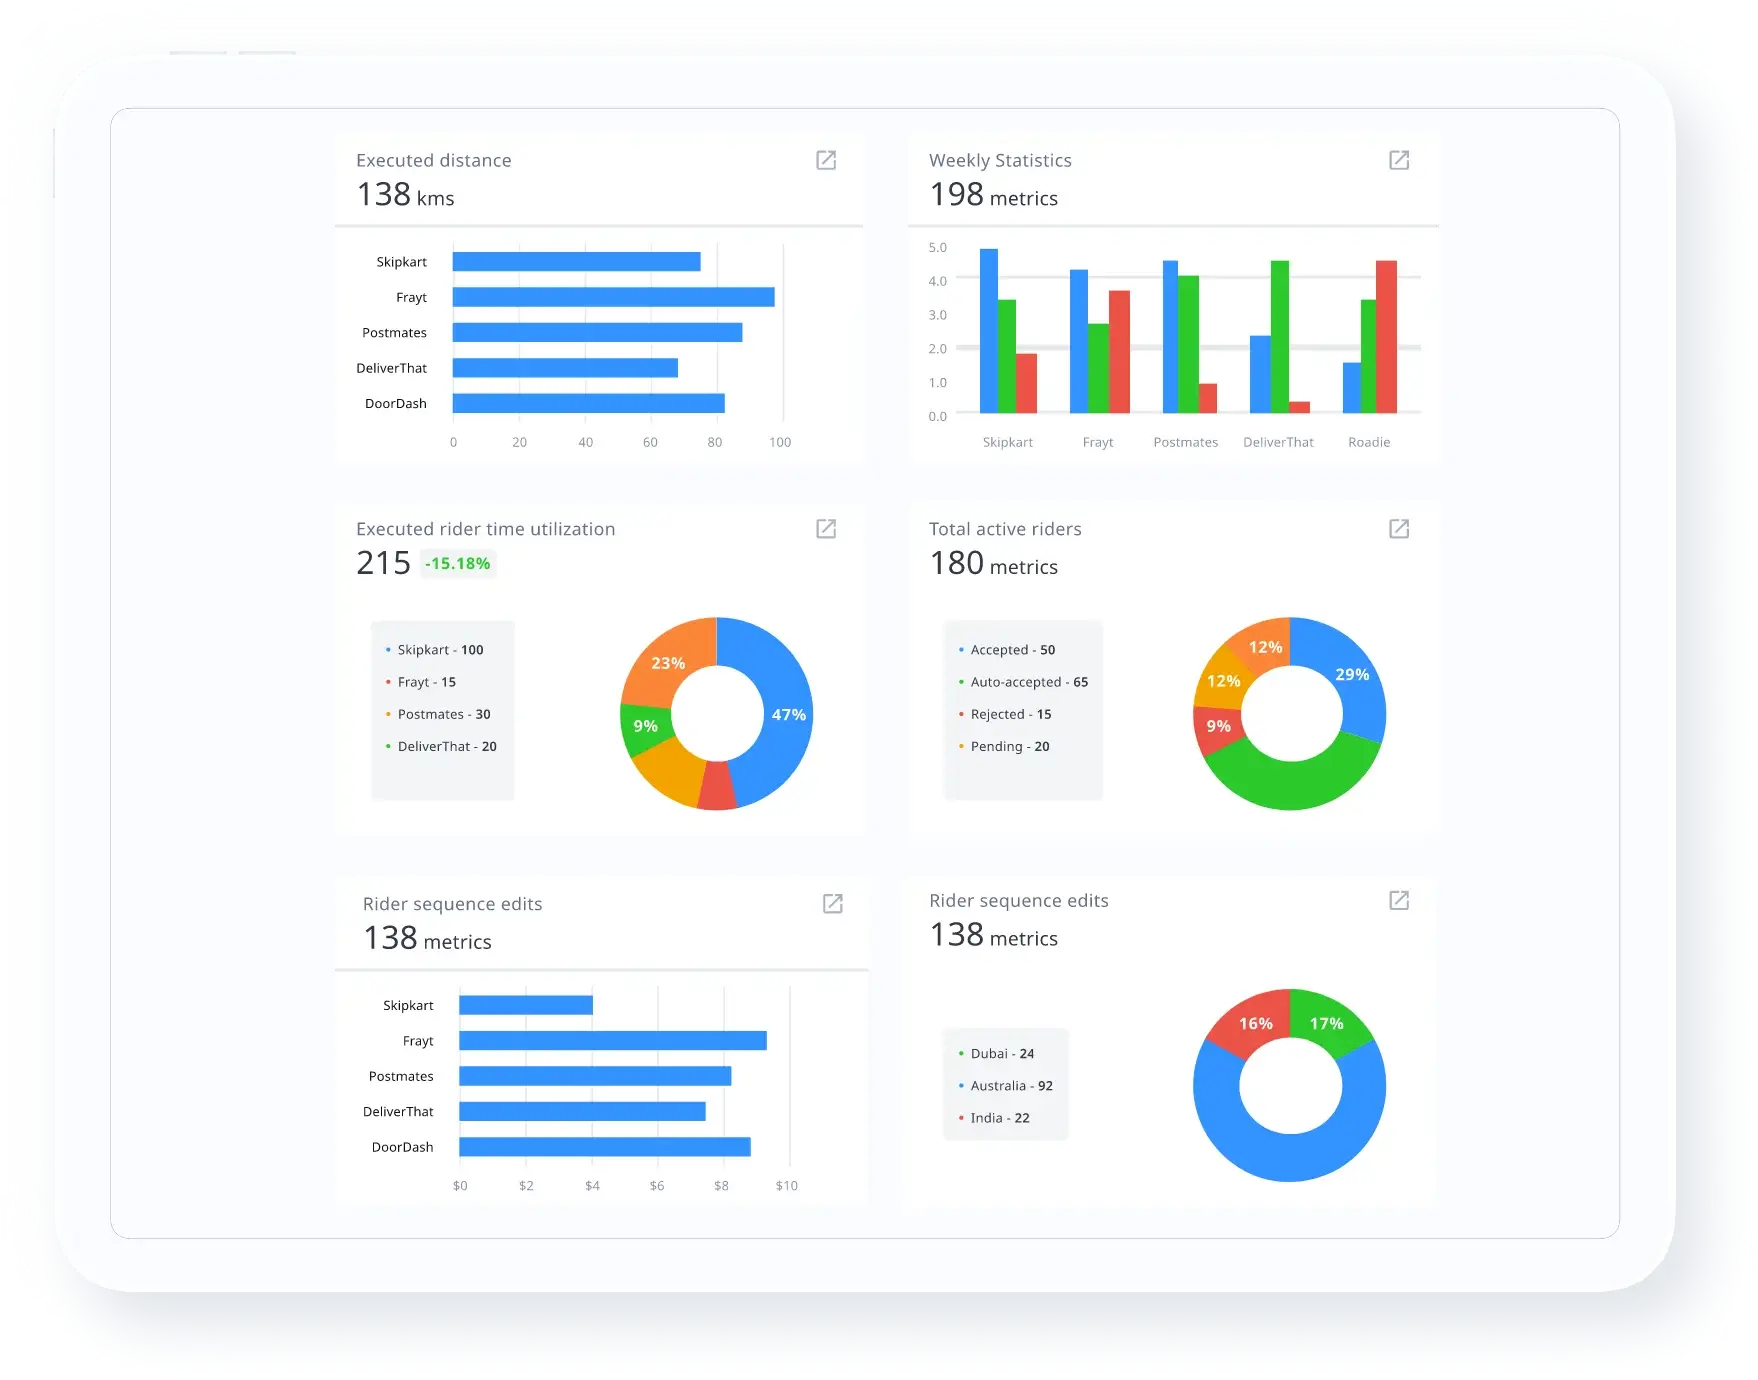Open pop-out icon on Rider sequence edits bar chart card
The width and height of the screenshot is (1758, 1380).
[x=832, y=904]
